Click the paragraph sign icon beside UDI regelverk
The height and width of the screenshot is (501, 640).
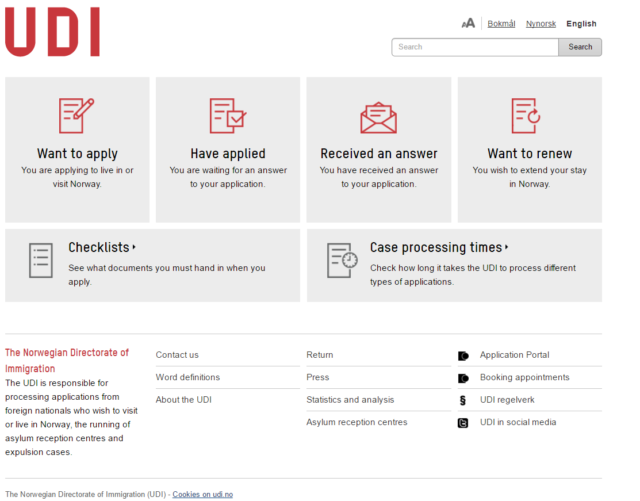click(462, 401)
